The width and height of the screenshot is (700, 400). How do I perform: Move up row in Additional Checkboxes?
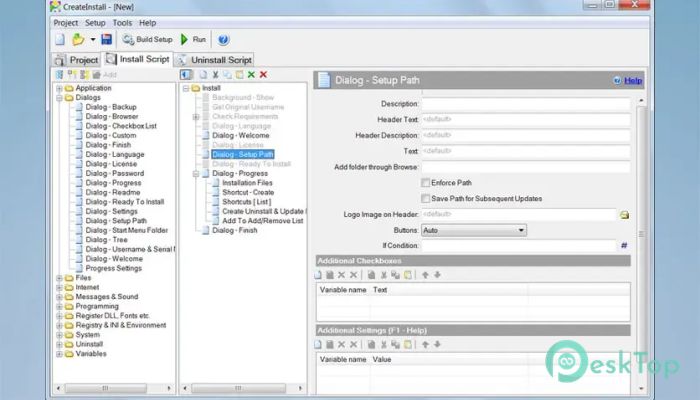425,275
